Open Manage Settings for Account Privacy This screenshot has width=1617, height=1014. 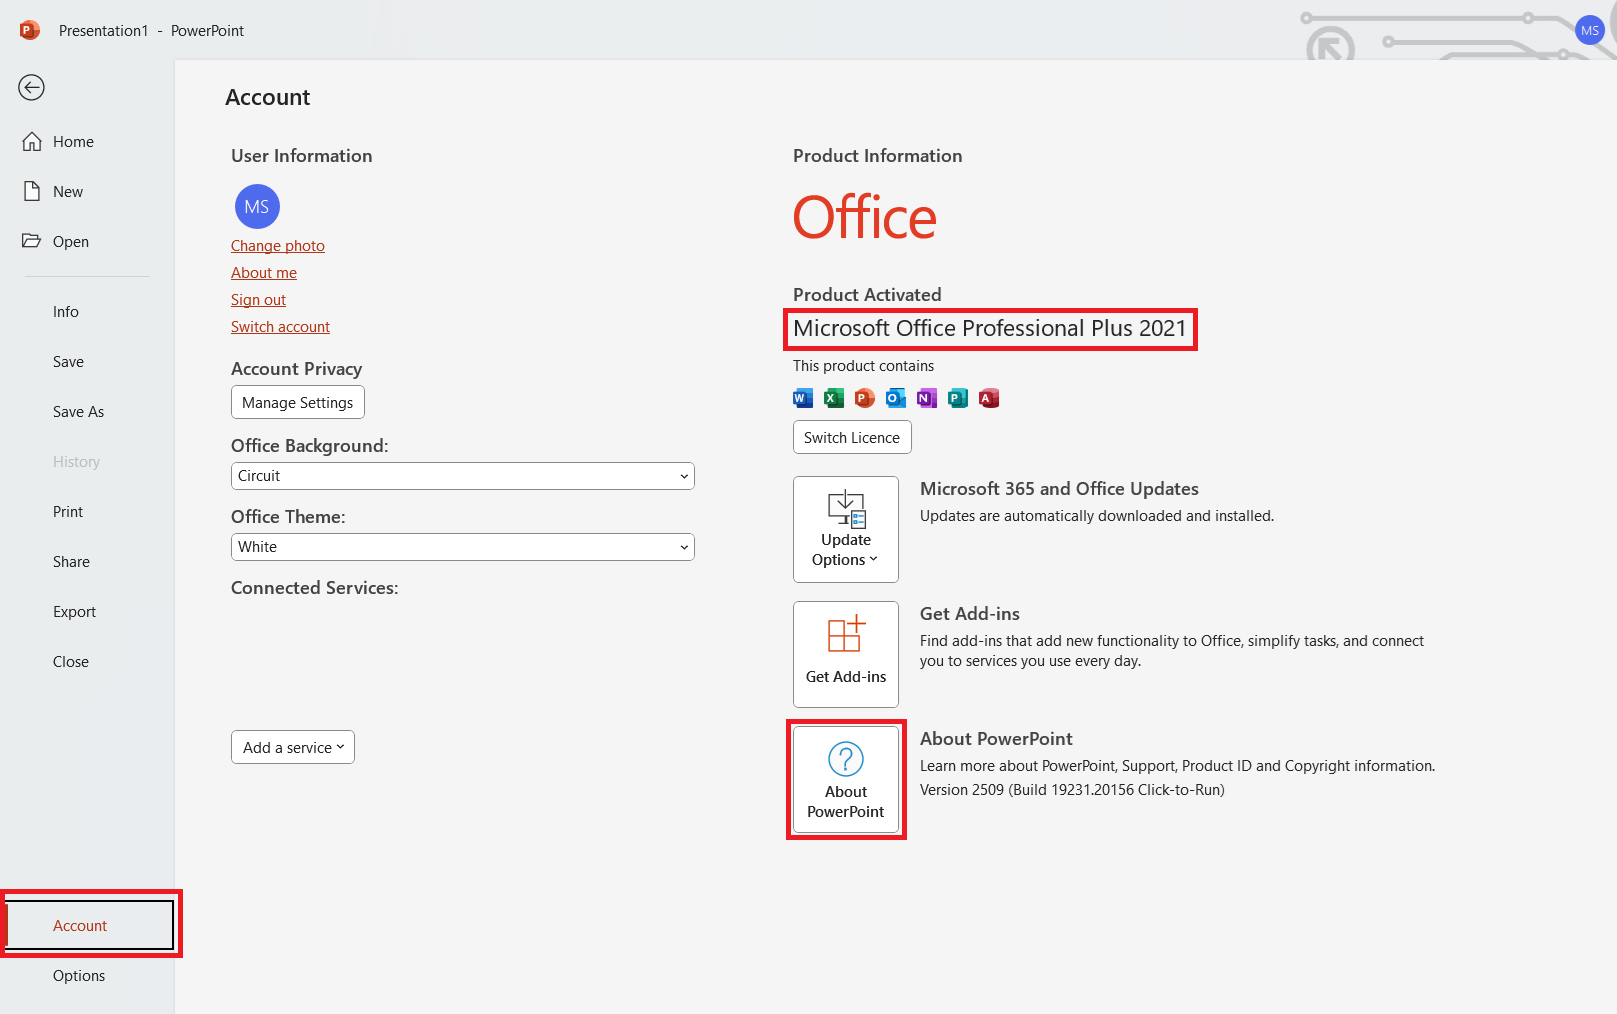click(297, 402)
